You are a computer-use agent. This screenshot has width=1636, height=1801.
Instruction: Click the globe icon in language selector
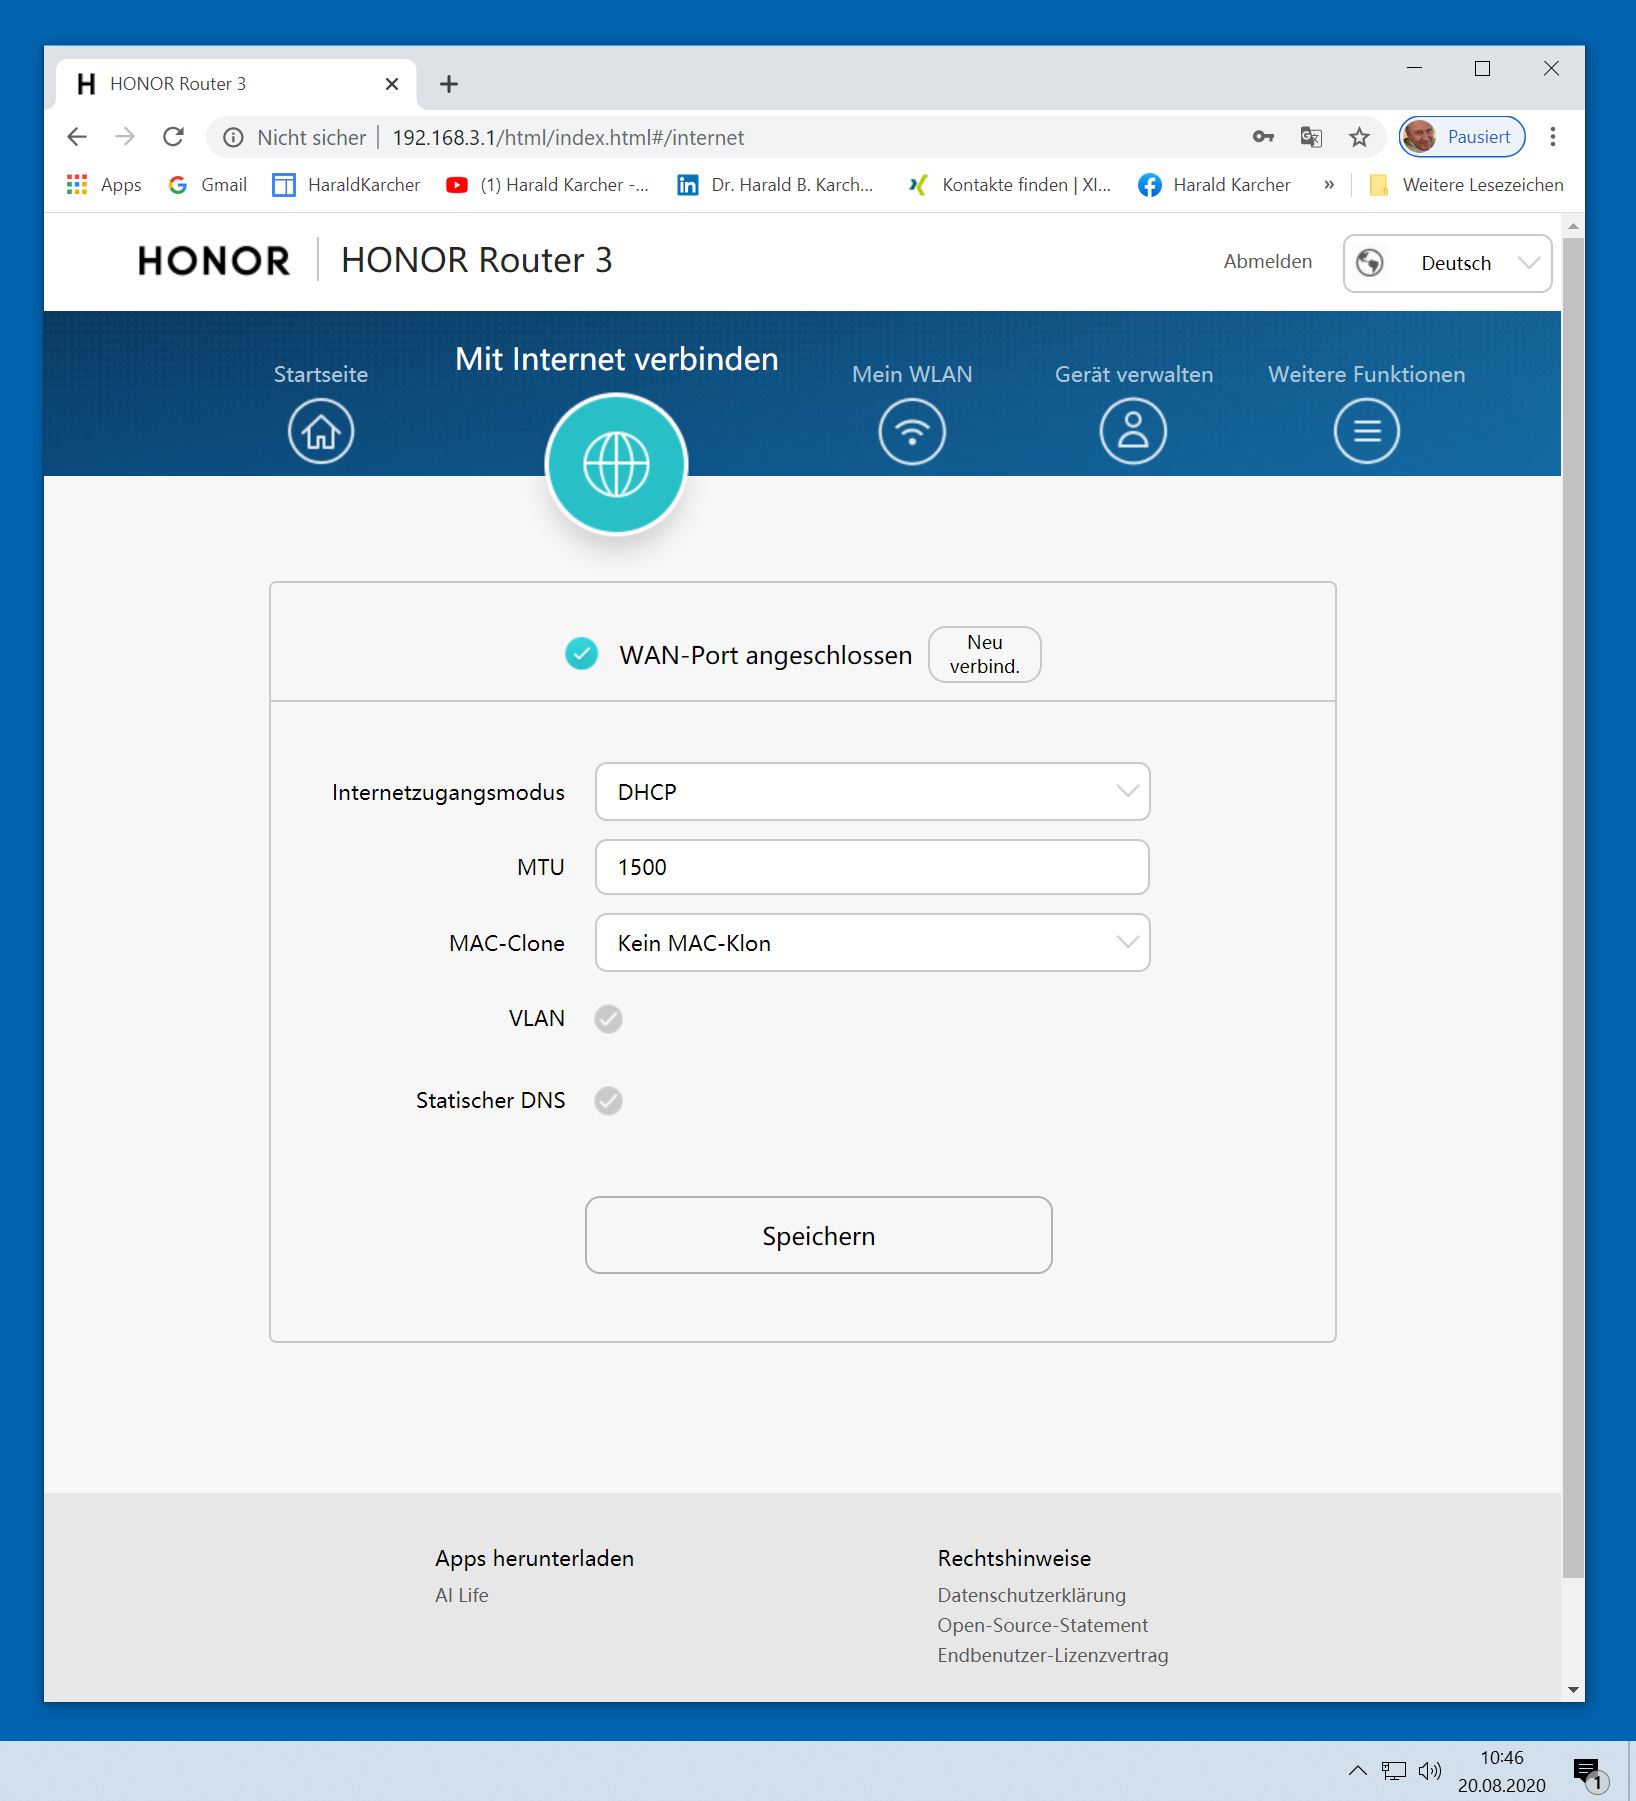click(x=1370, y=263)
